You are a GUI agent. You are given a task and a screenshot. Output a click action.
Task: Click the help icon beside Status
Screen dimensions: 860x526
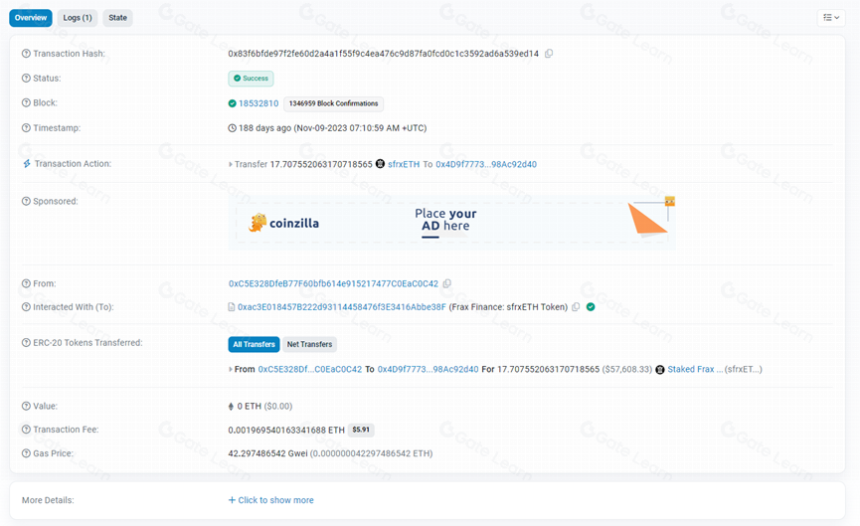pos(26,78)
